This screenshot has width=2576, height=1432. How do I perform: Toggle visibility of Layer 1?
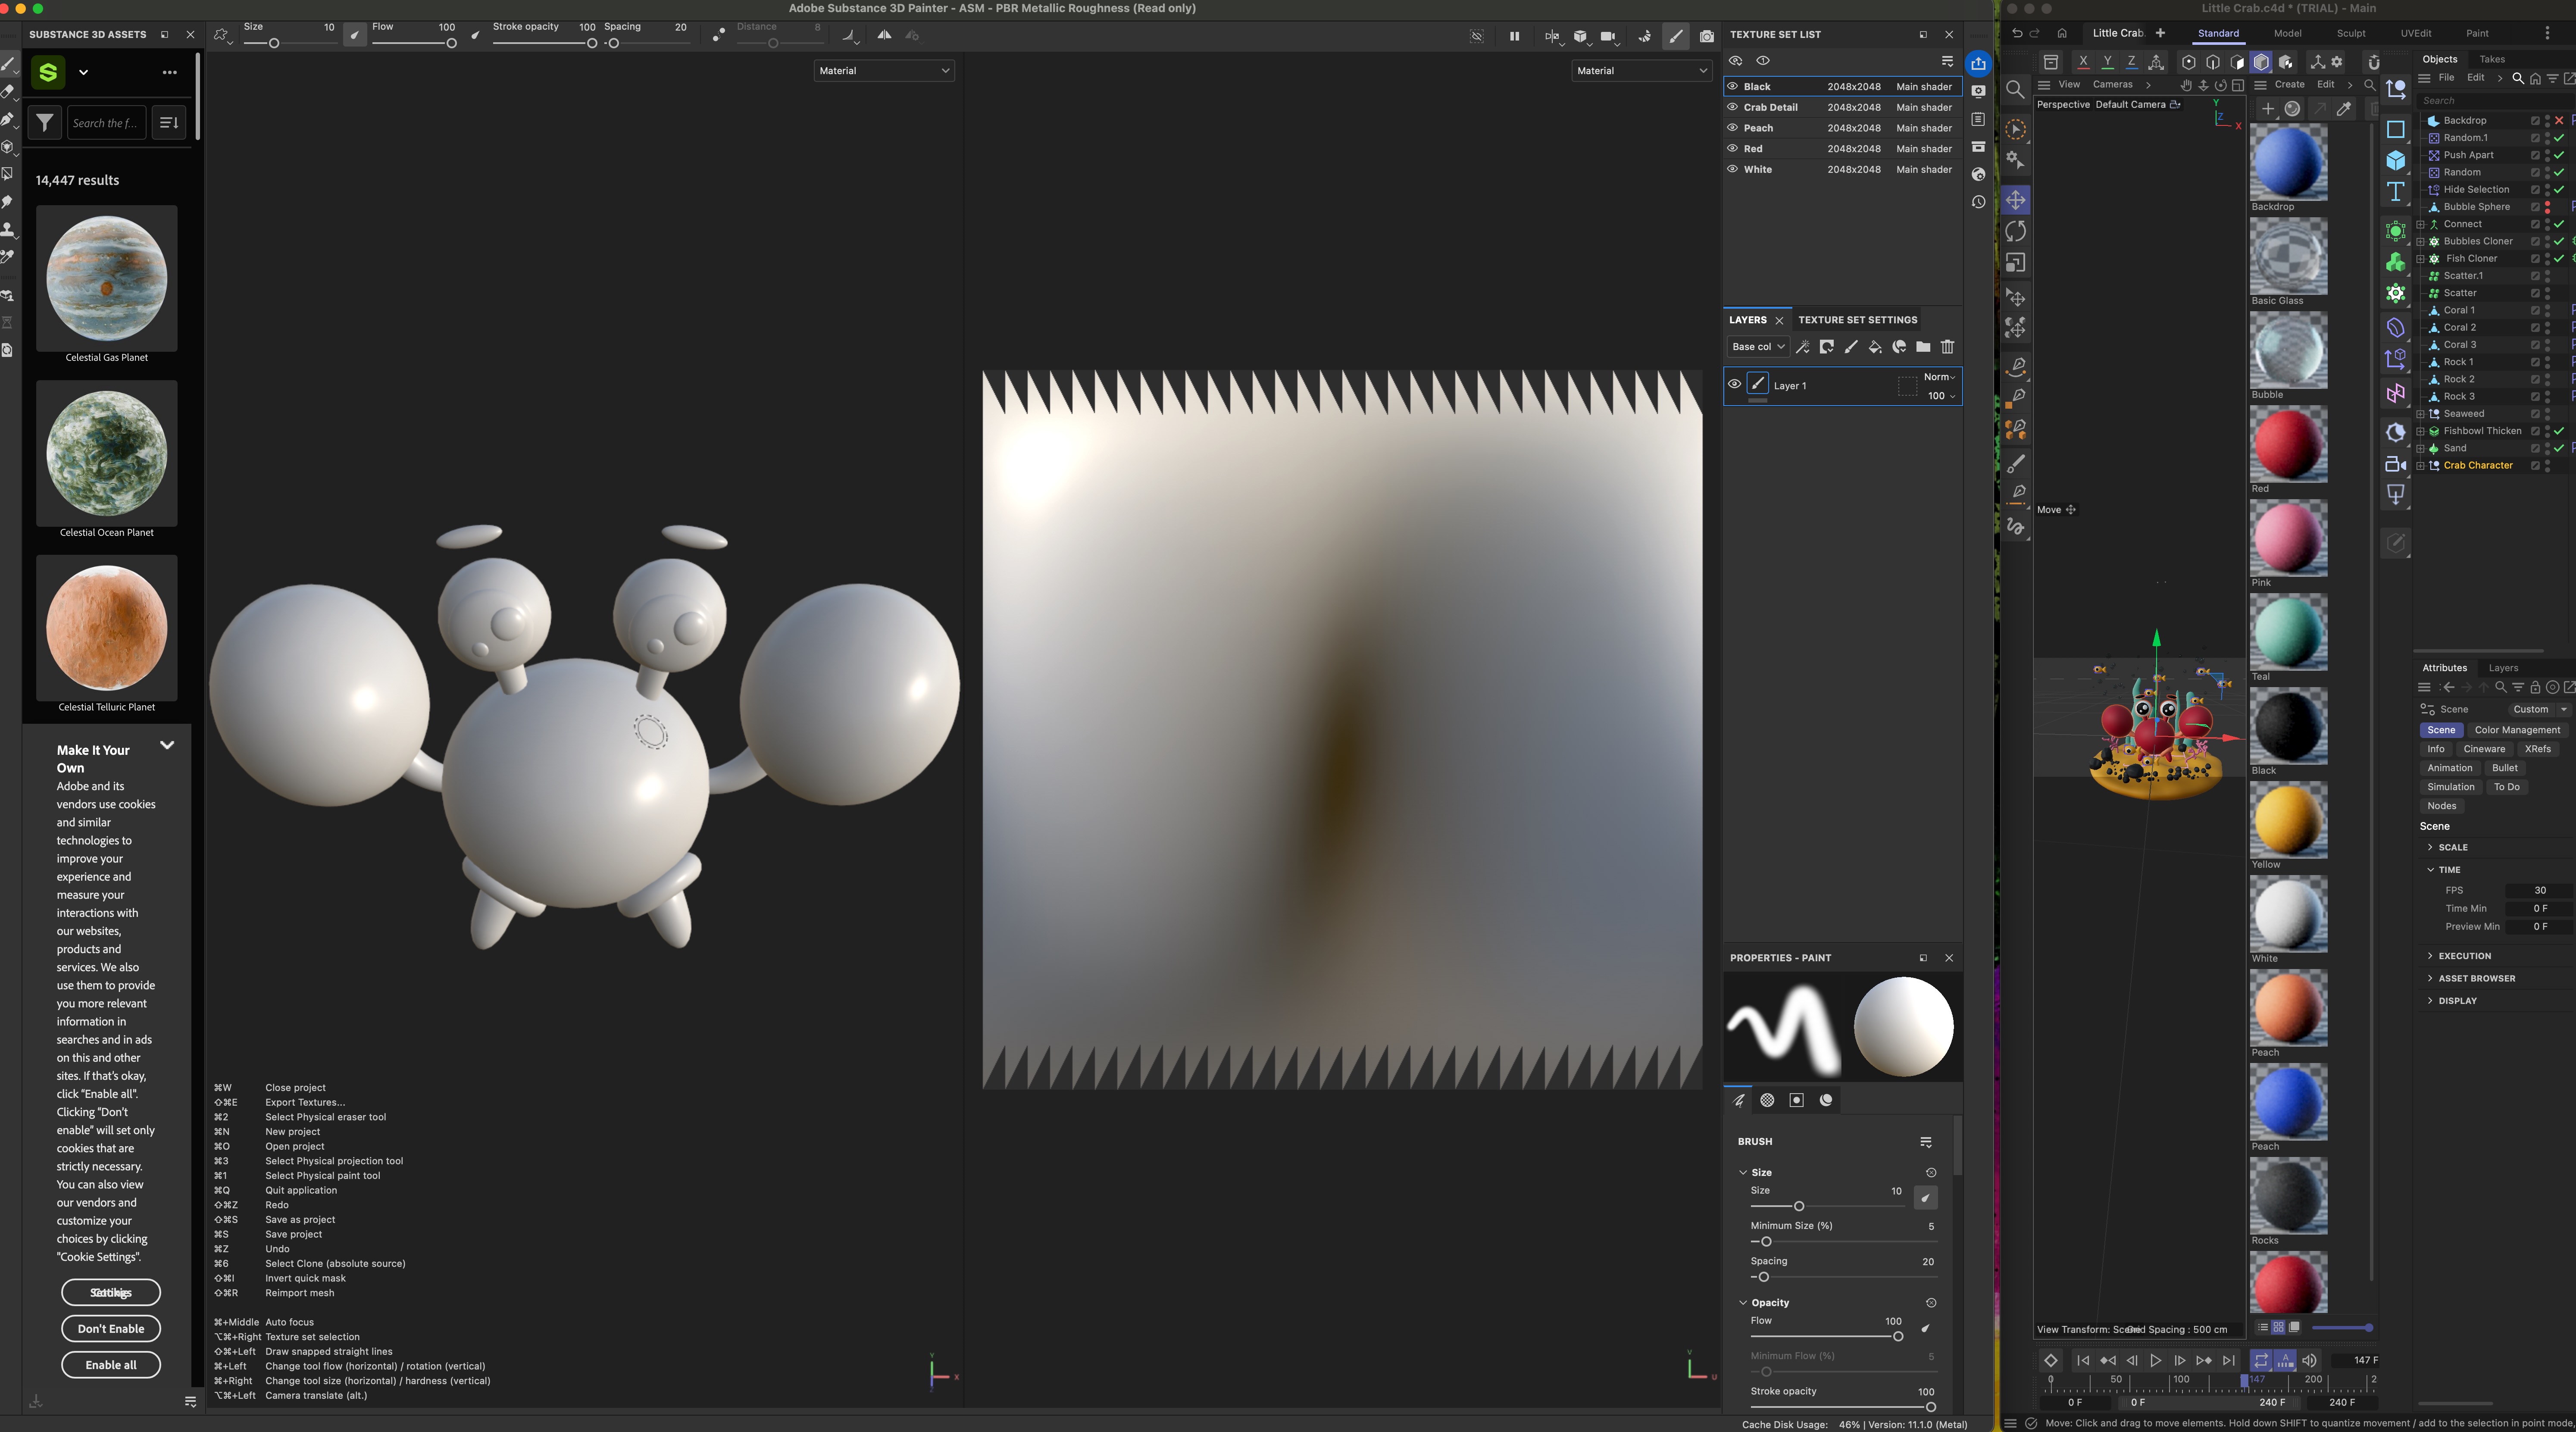[1735, 384]
